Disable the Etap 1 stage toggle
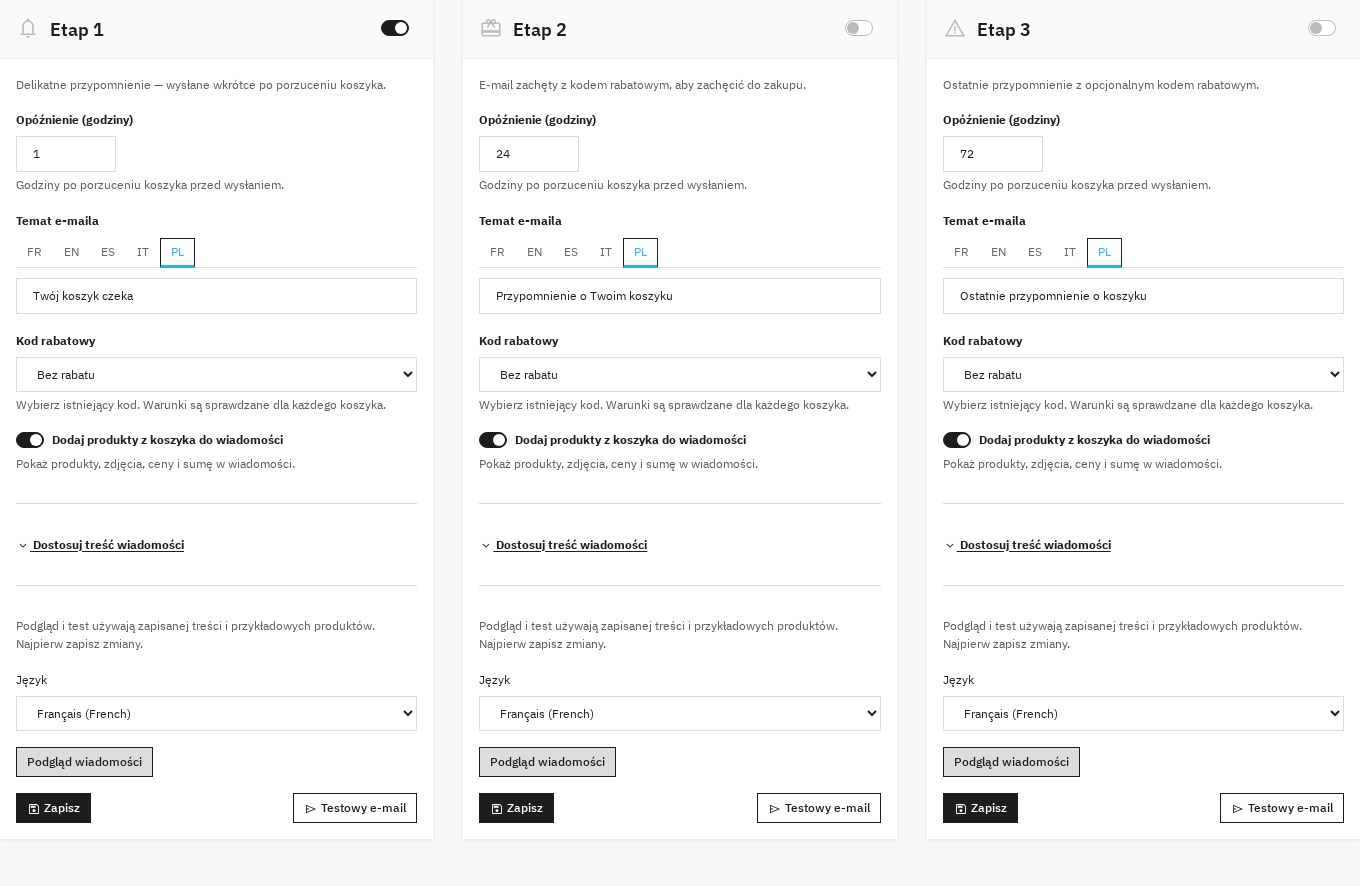The width and height of the screenshot is (1360, 886). tap(395, 28)
